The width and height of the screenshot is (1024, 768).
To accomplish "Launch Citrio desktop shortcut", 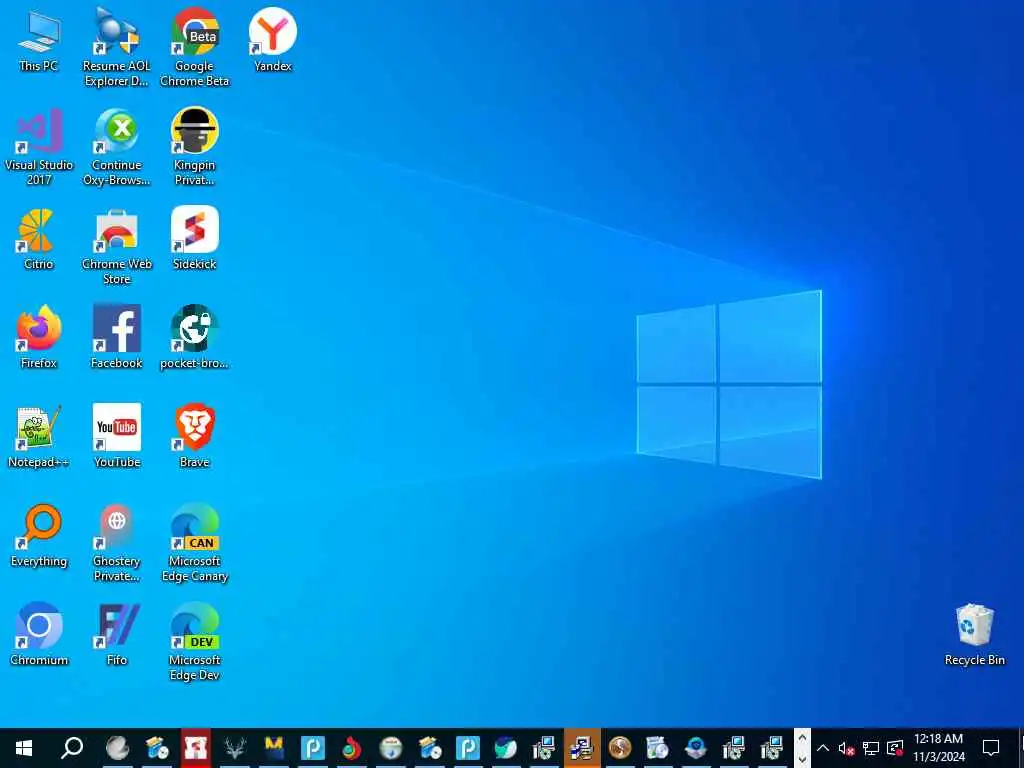I will click(x=39, y=239).
